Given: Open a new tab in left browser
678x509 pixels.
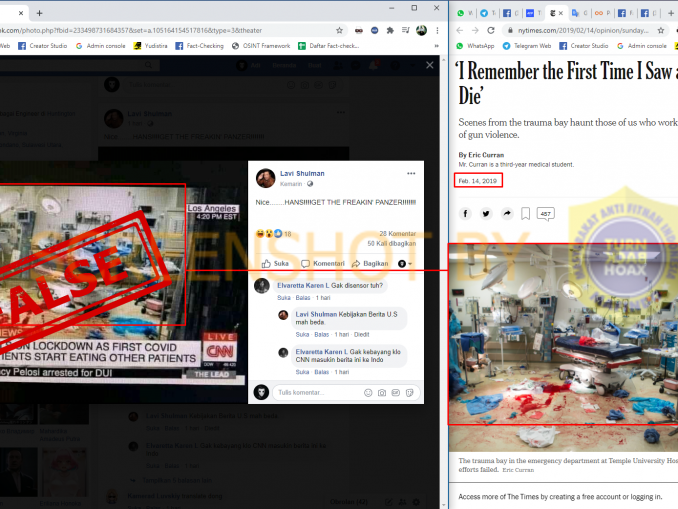Looking at the screenshot, I should 39,13.
